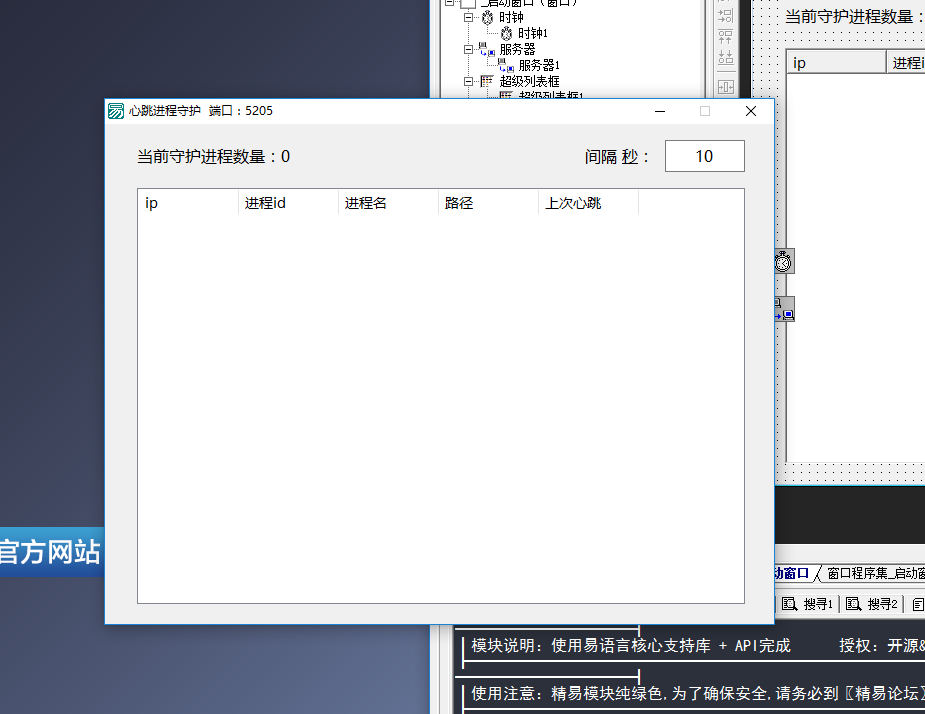This screenshot has height=714, width=925.
Task: Click the 间隔 秒 input field
Action: point(704,156)
